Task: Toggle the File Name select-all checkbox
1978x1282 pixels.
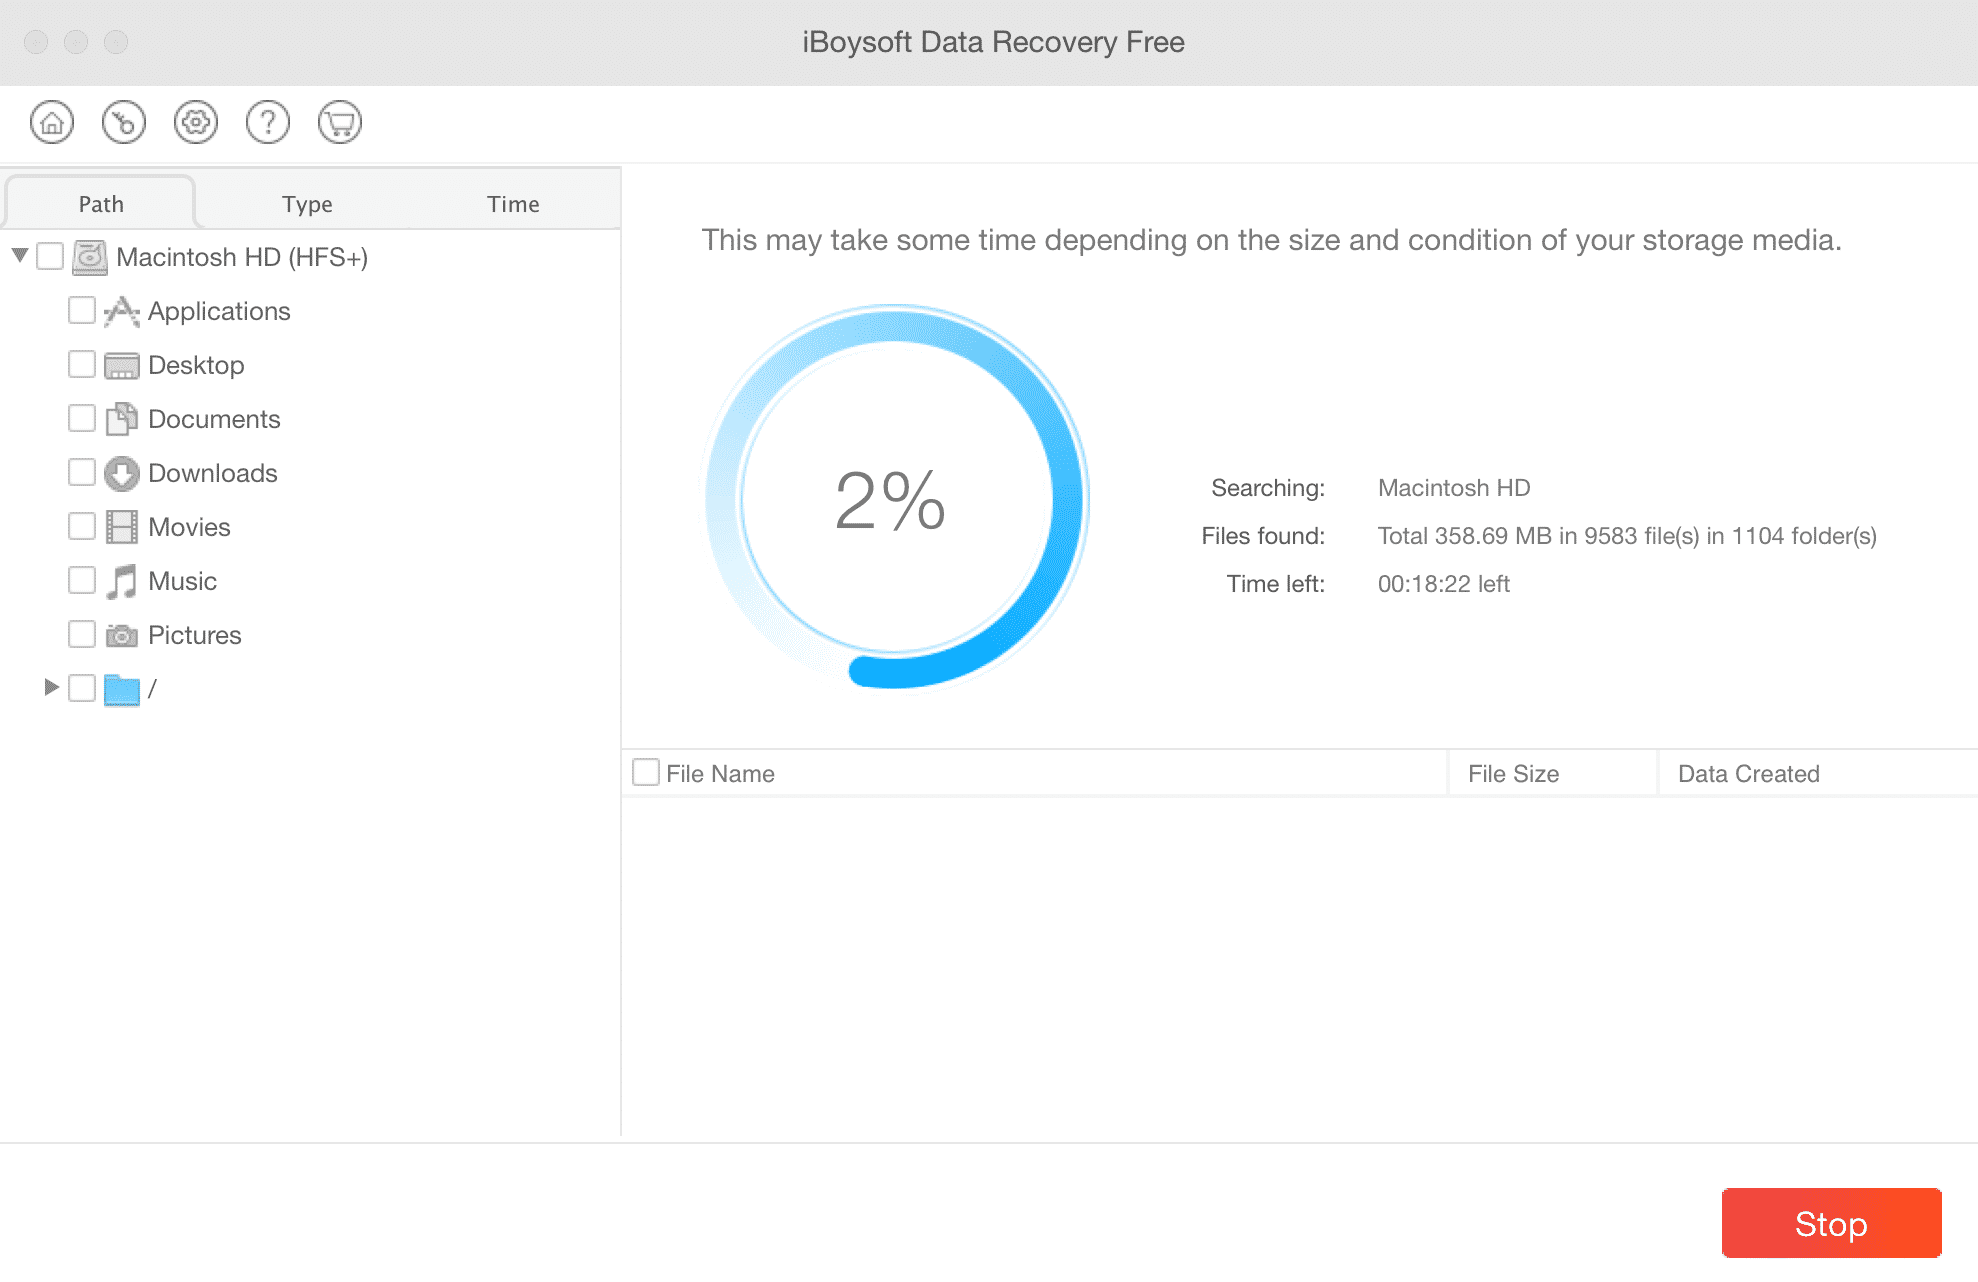Action: (646, 772)
